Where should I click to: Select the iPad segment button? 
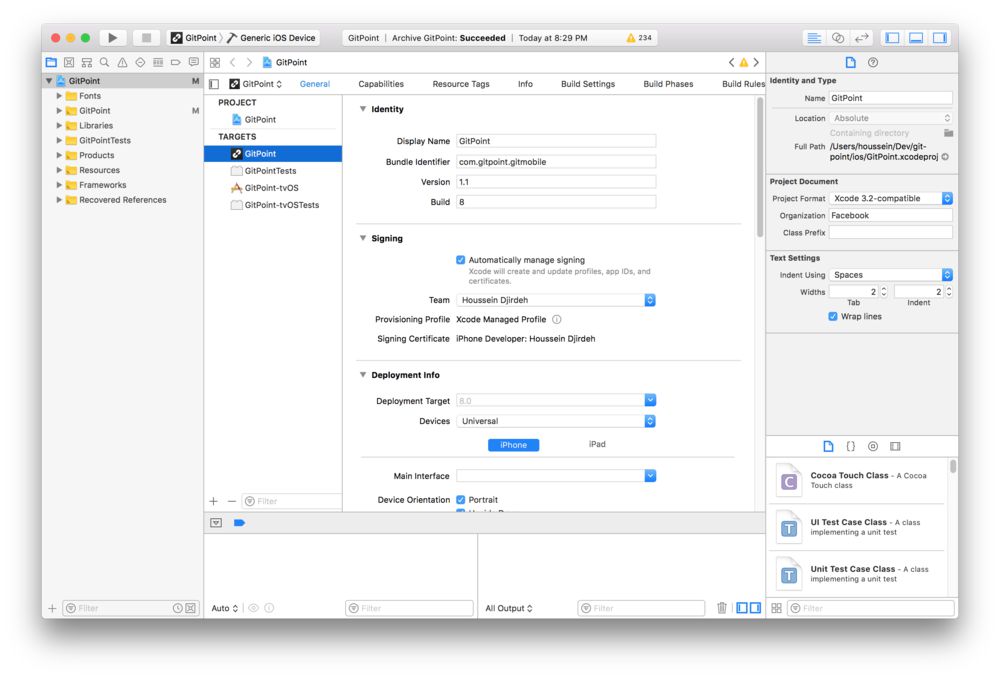[597, 444]
